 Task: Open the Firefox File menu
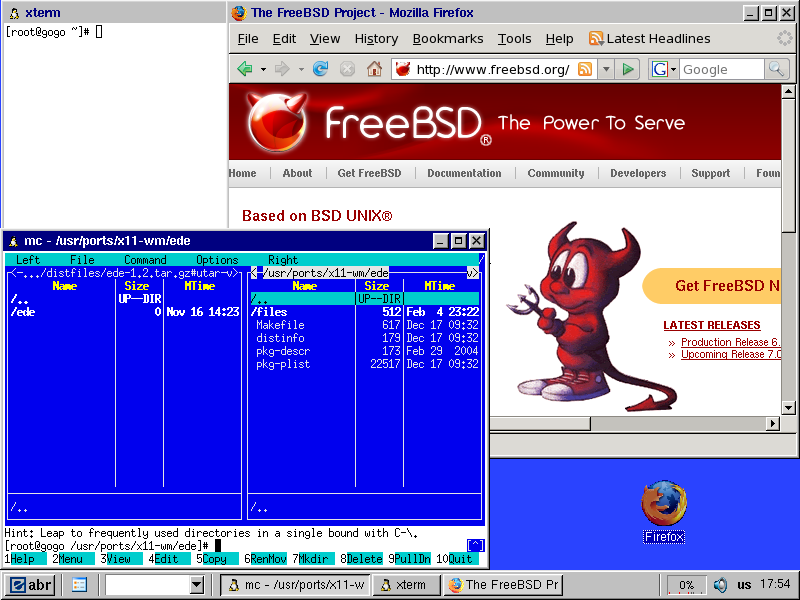pyautogui.click(x=248, y=39)
